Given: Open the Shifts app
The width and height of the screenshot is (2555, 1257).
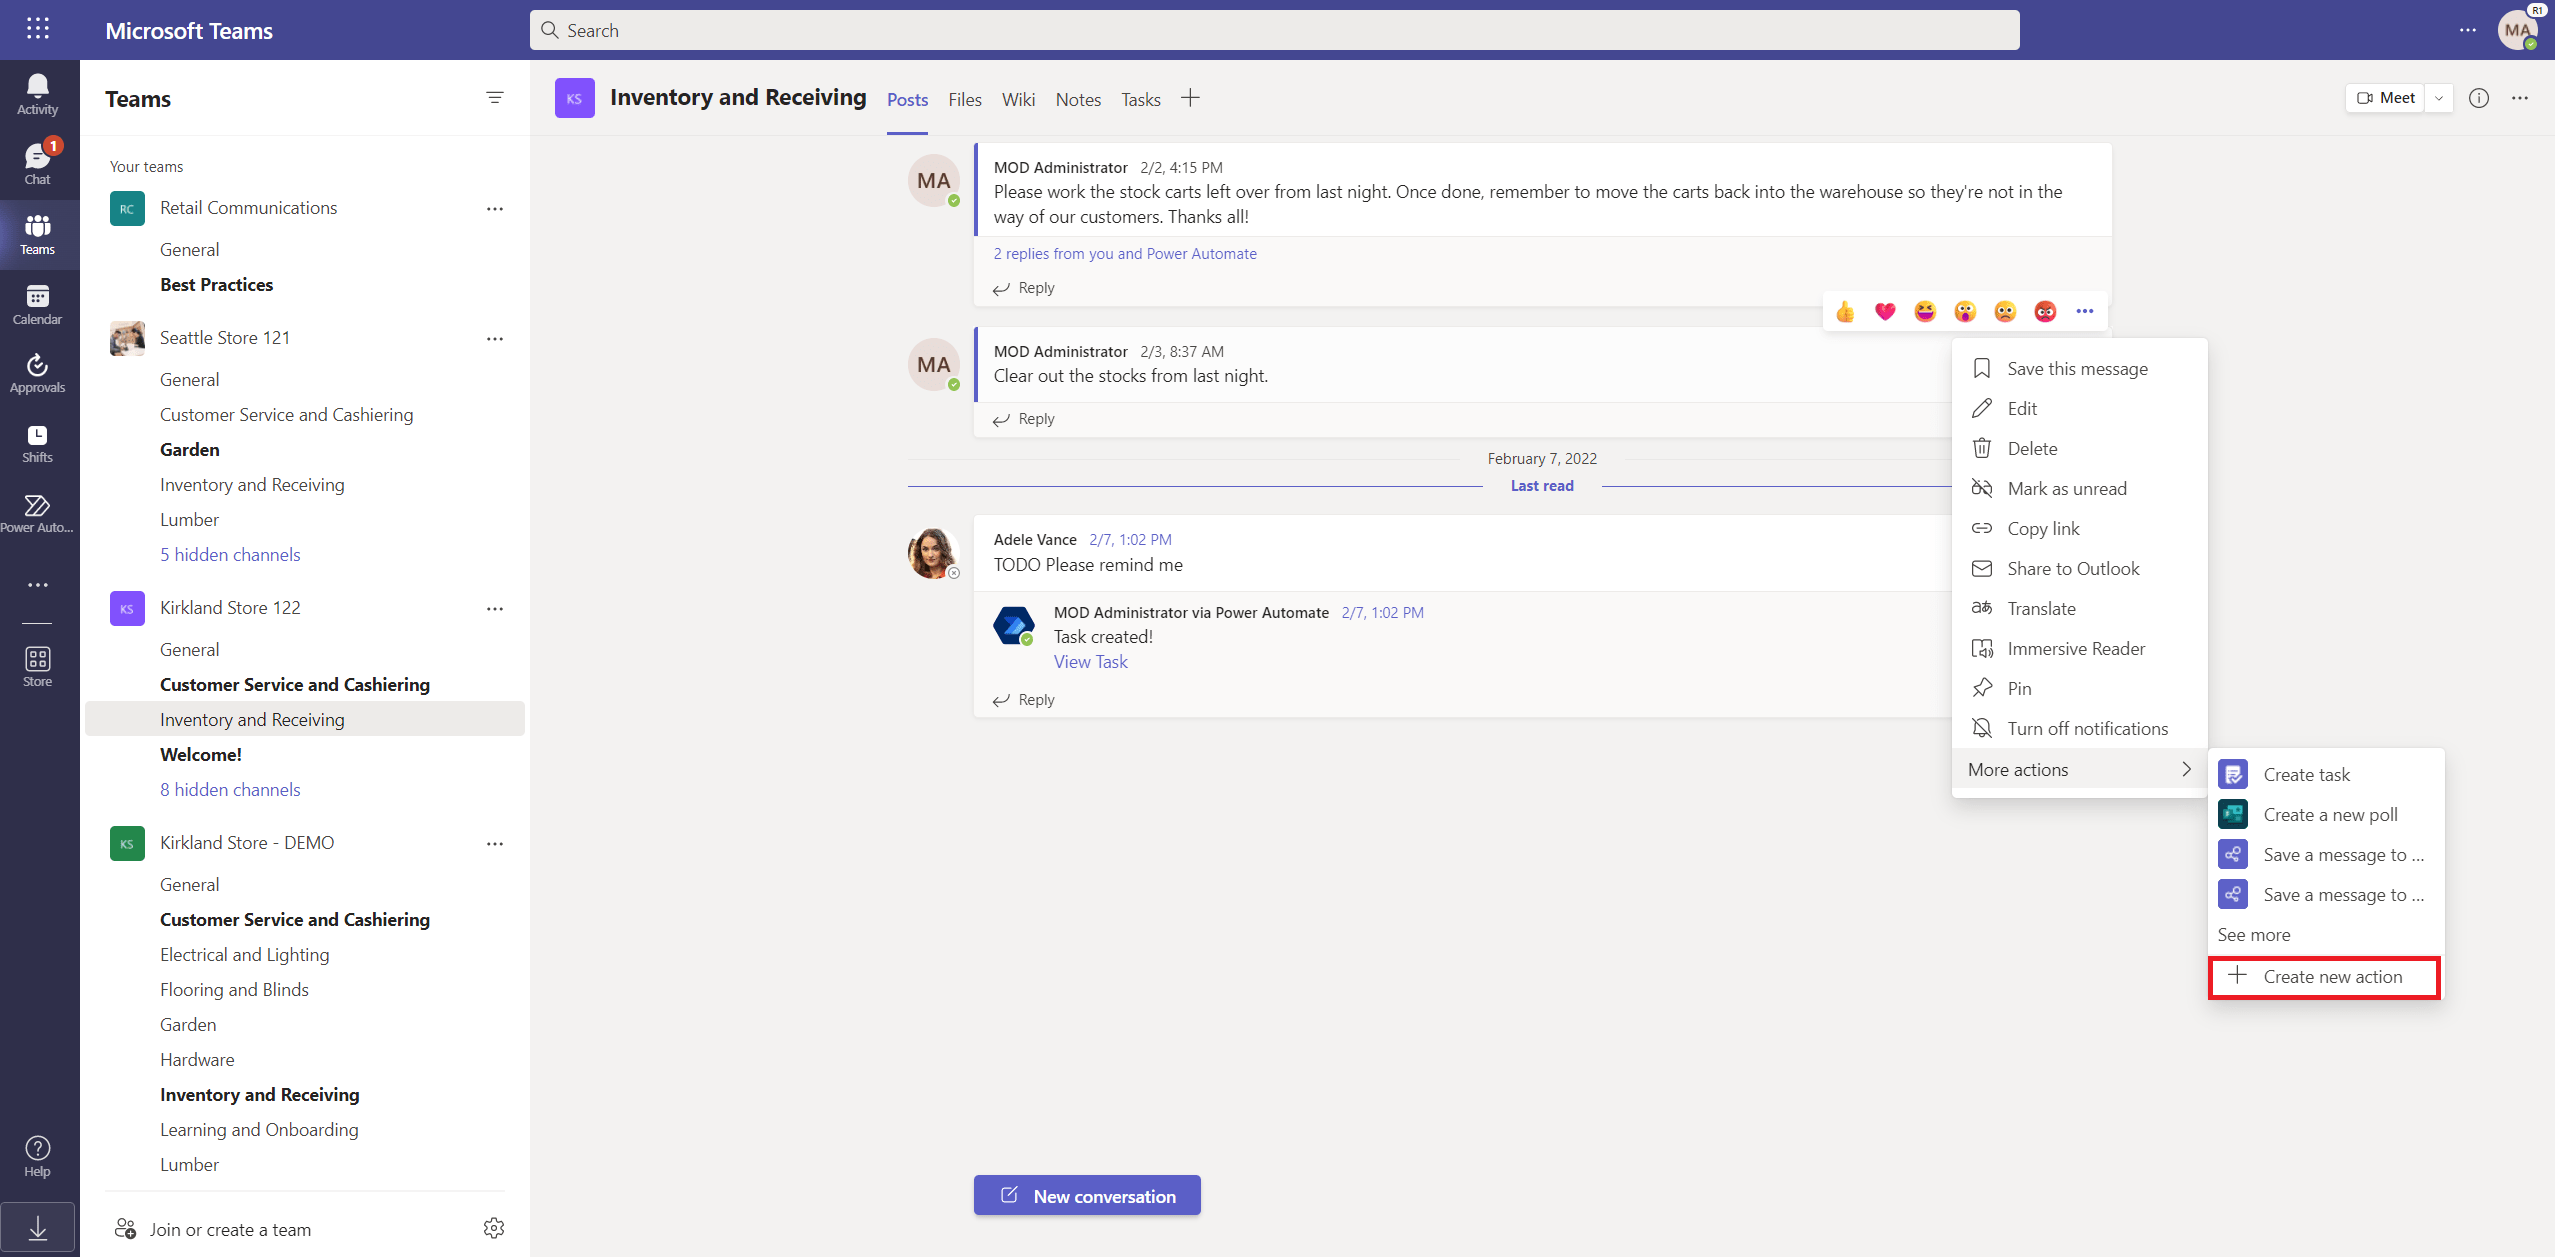Looking at the screenshot, I should (x=37, y=440).
